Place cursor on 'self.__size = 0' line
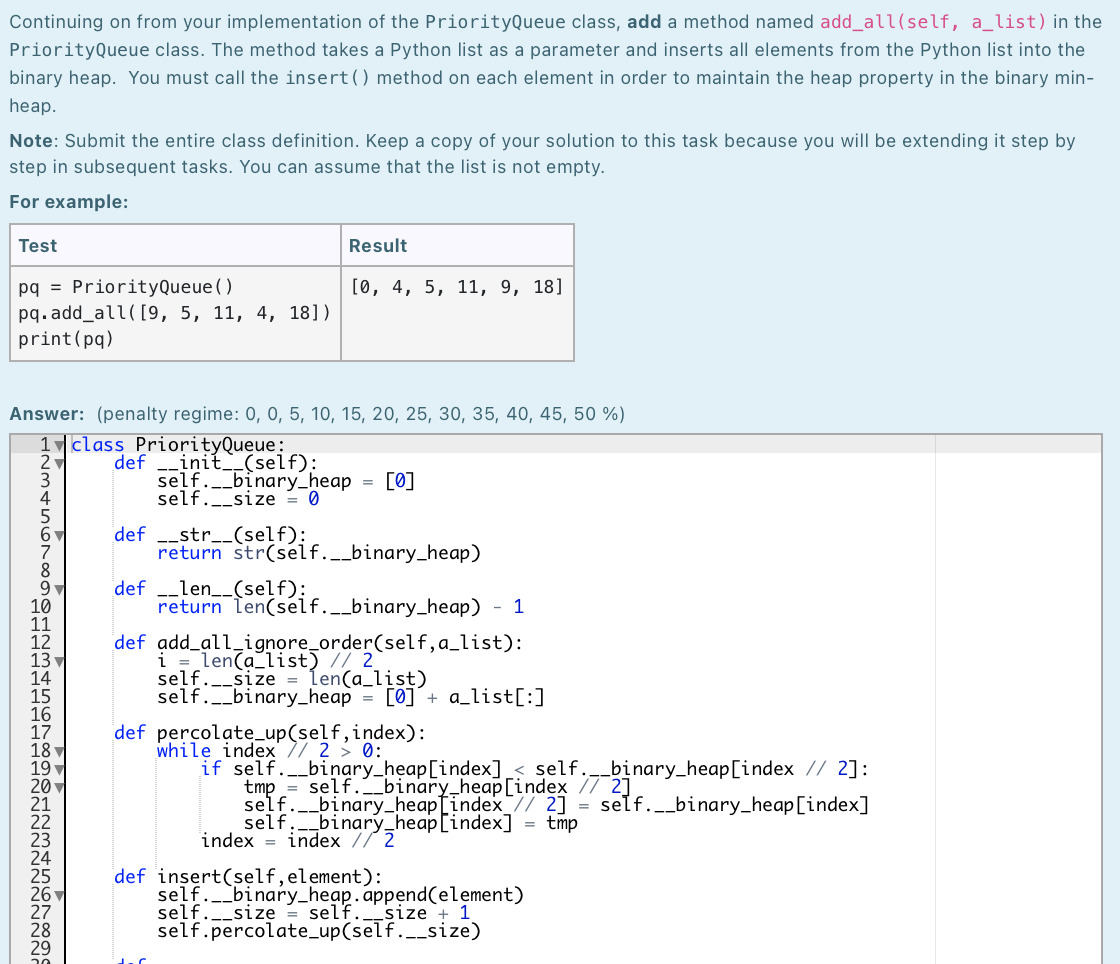The height and width of the screenshot is (964, 1120). tap(238, 498)
